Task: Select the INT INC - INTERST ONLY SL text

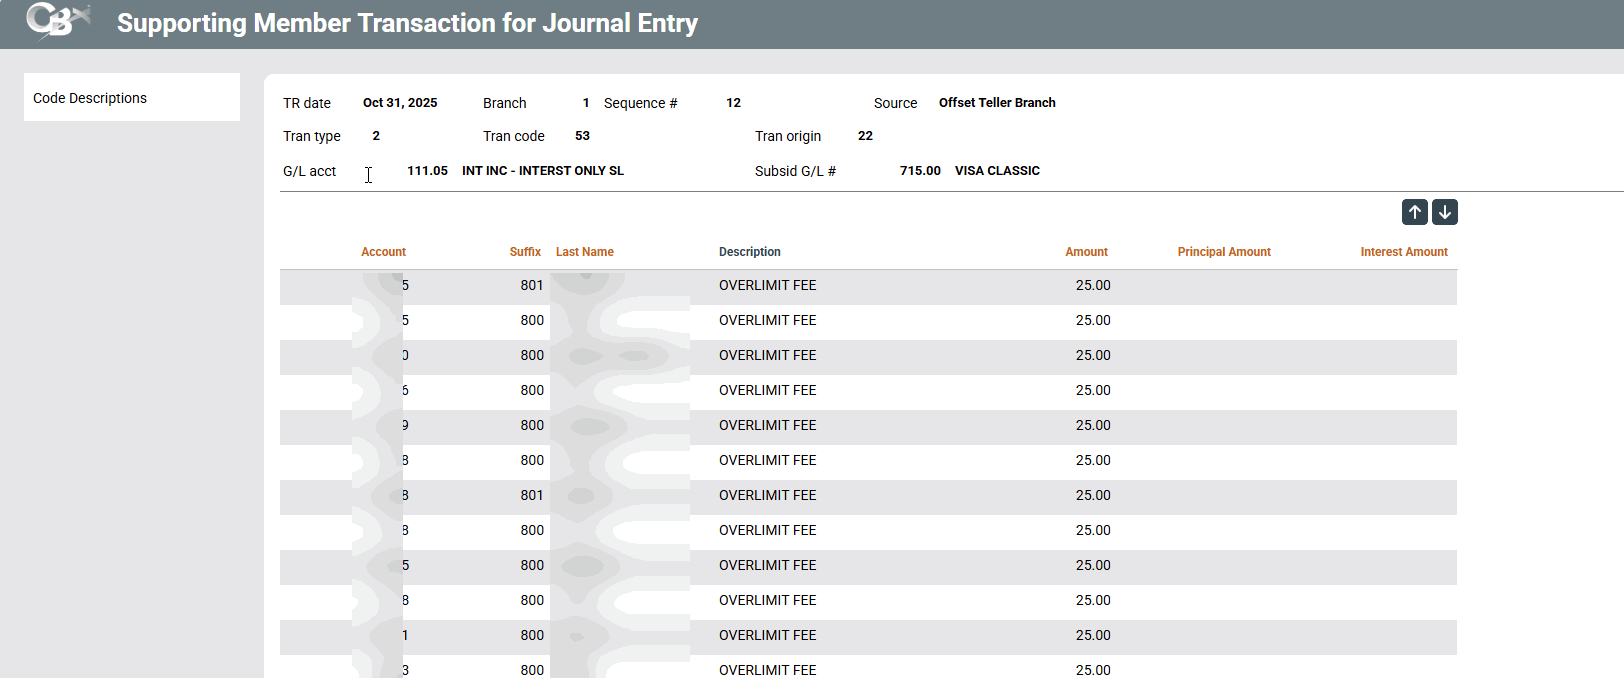Action: tap(543, 171)
